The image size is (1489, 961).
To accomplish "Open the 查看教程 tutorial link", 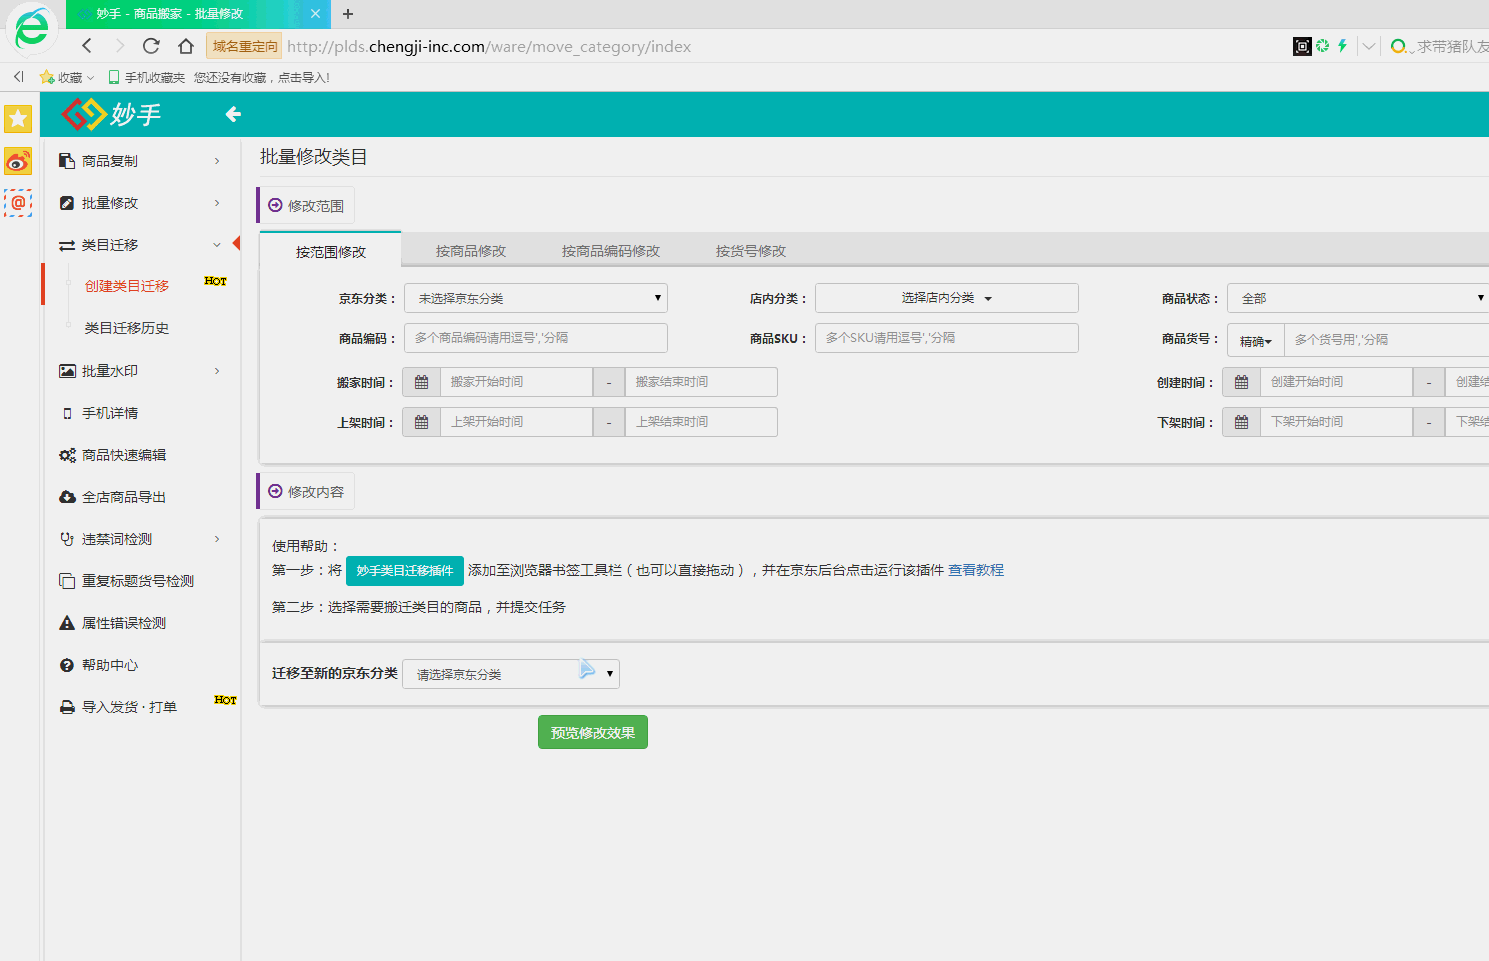I will (975, 570).
